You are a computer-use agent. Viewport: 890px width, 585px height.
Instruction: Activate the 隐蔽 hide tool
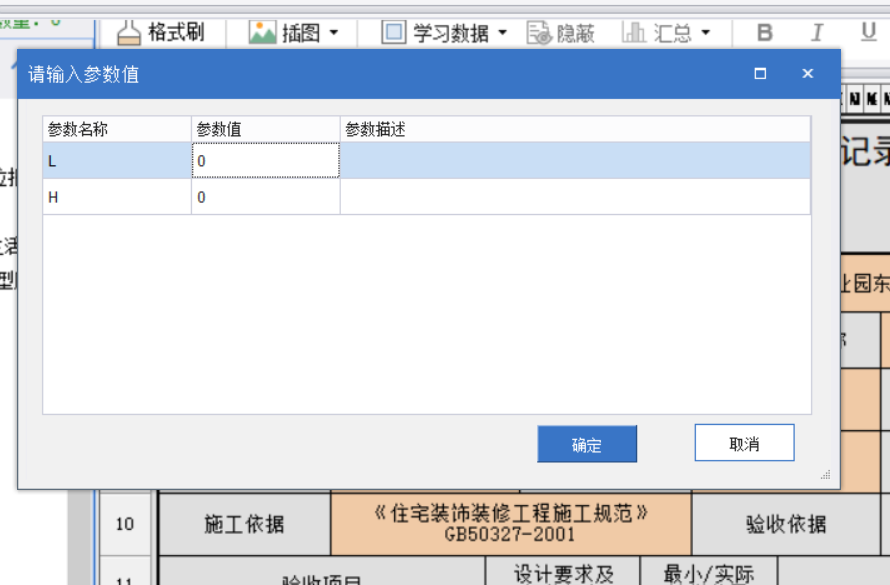point(556,31)
